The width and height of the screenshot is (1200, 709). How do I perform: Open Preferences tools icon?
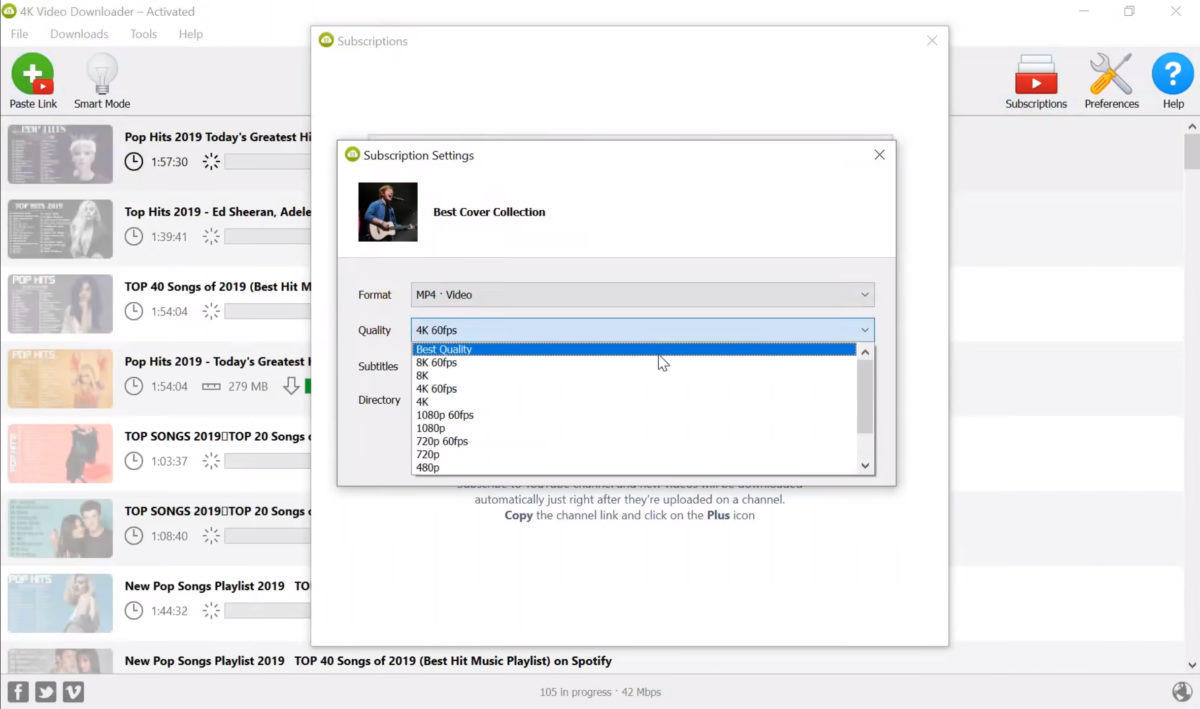click(x=1111, y=75)
